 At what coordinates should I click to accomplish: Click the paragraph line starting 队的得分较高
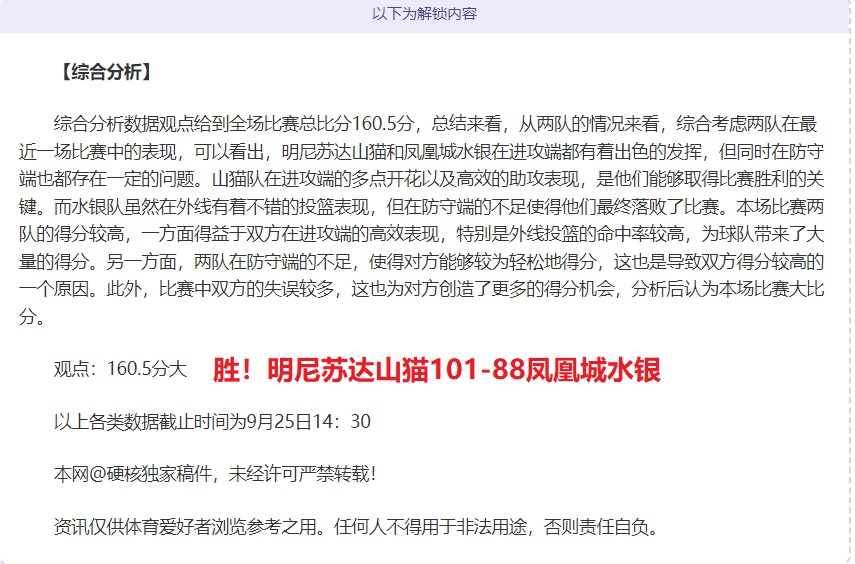[x=422, y=234]
